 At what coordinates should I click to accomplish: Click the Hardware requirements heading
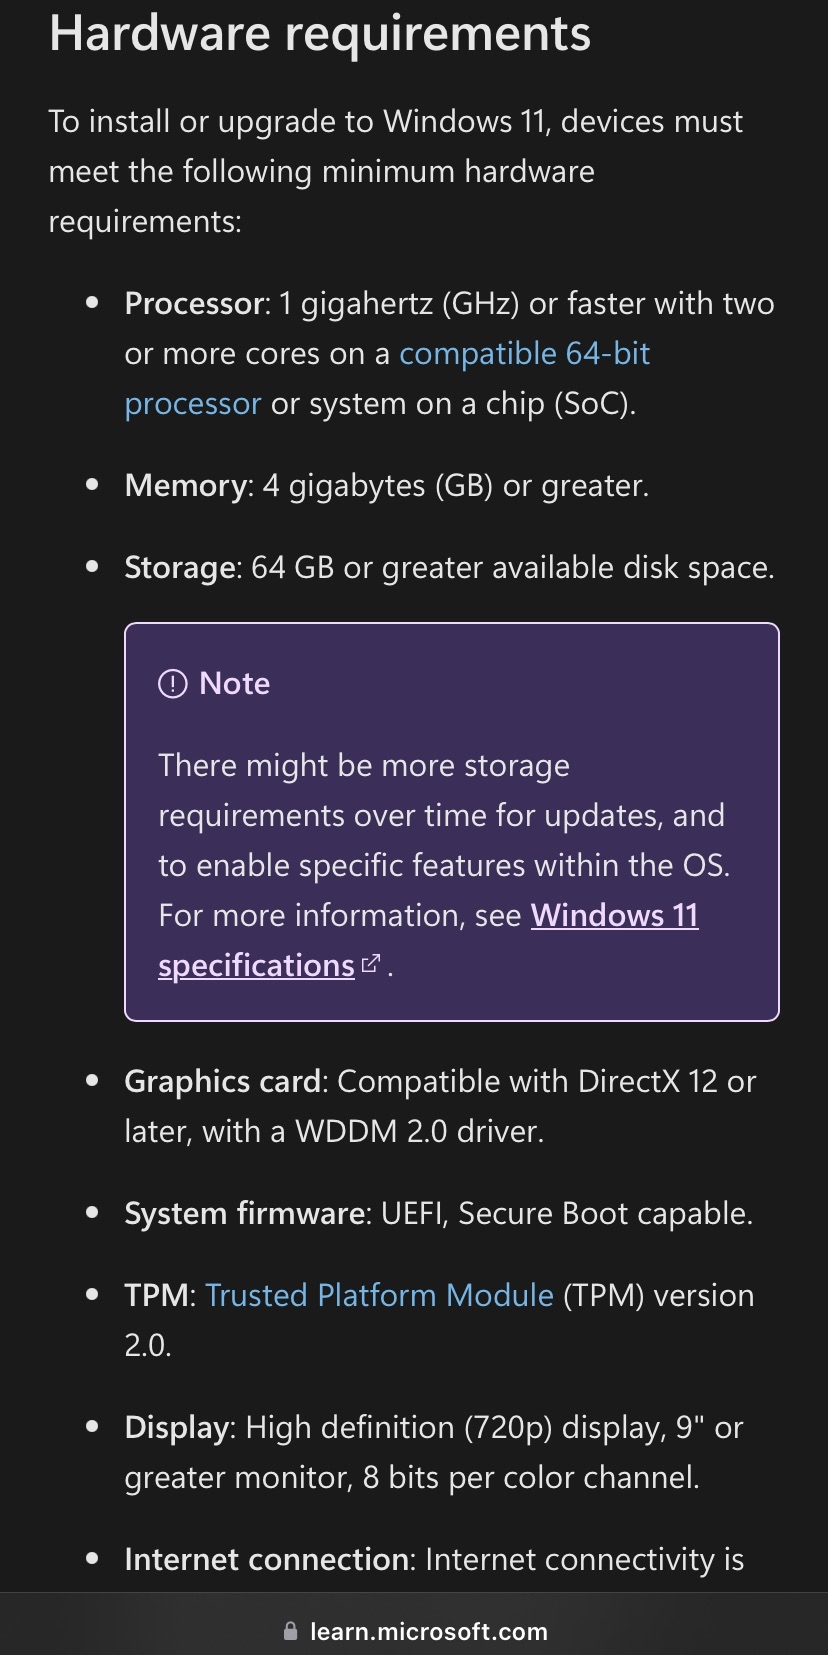pyautogui.click(x=320, y=33)
